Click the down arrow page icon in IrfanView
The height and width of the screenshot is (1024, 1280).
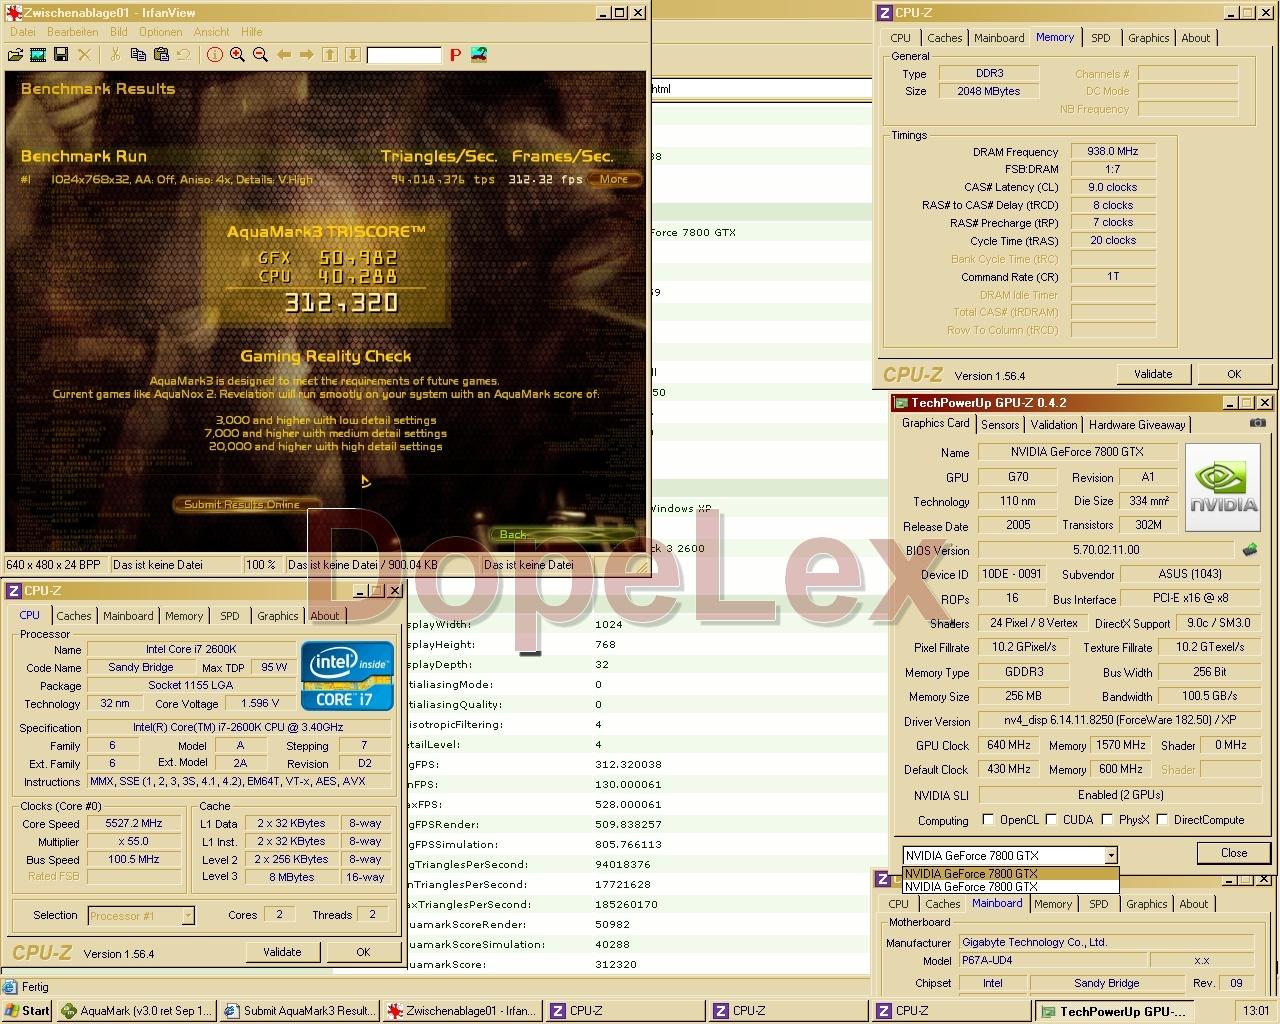(353, 55)
